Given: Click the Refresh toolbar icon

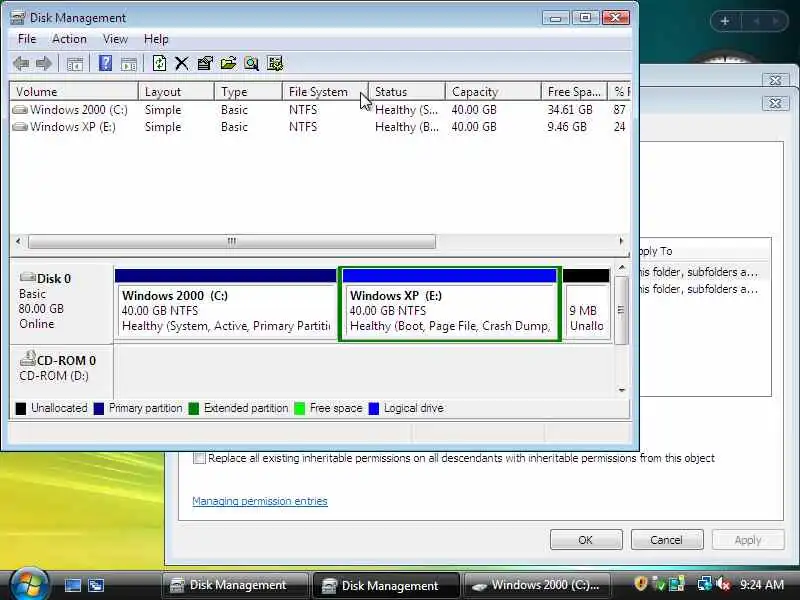Looking at the screenshot, I should point(159,63).
